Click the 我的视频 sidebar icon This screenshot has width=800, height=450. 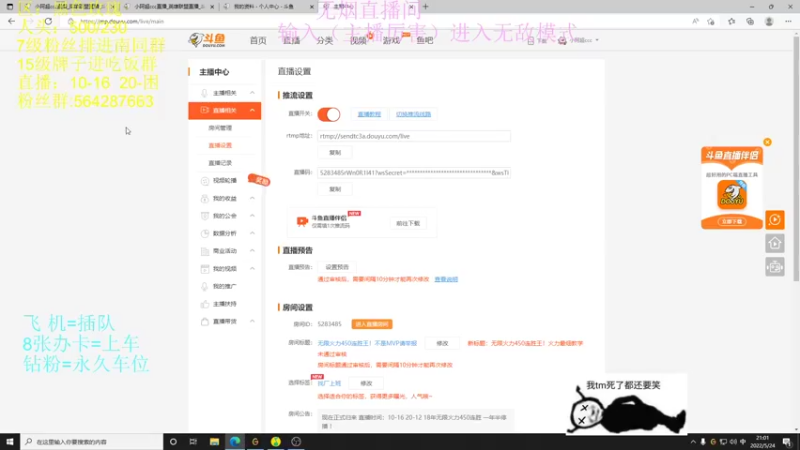(205, 268)
